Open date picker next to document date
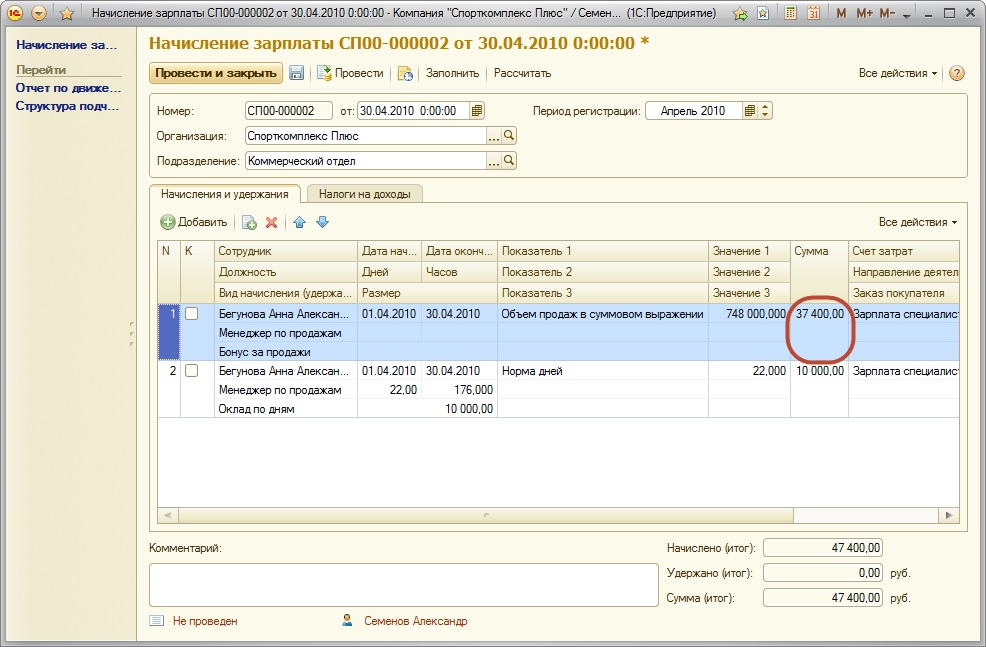Screen dimensions: 986x647 pyautogui.click(x=476, y=111)
